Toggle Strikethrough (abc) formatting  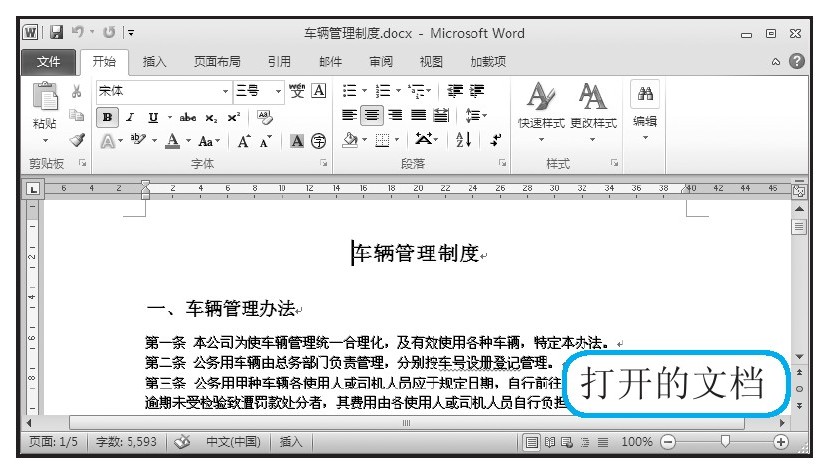[x=187, y=117]
